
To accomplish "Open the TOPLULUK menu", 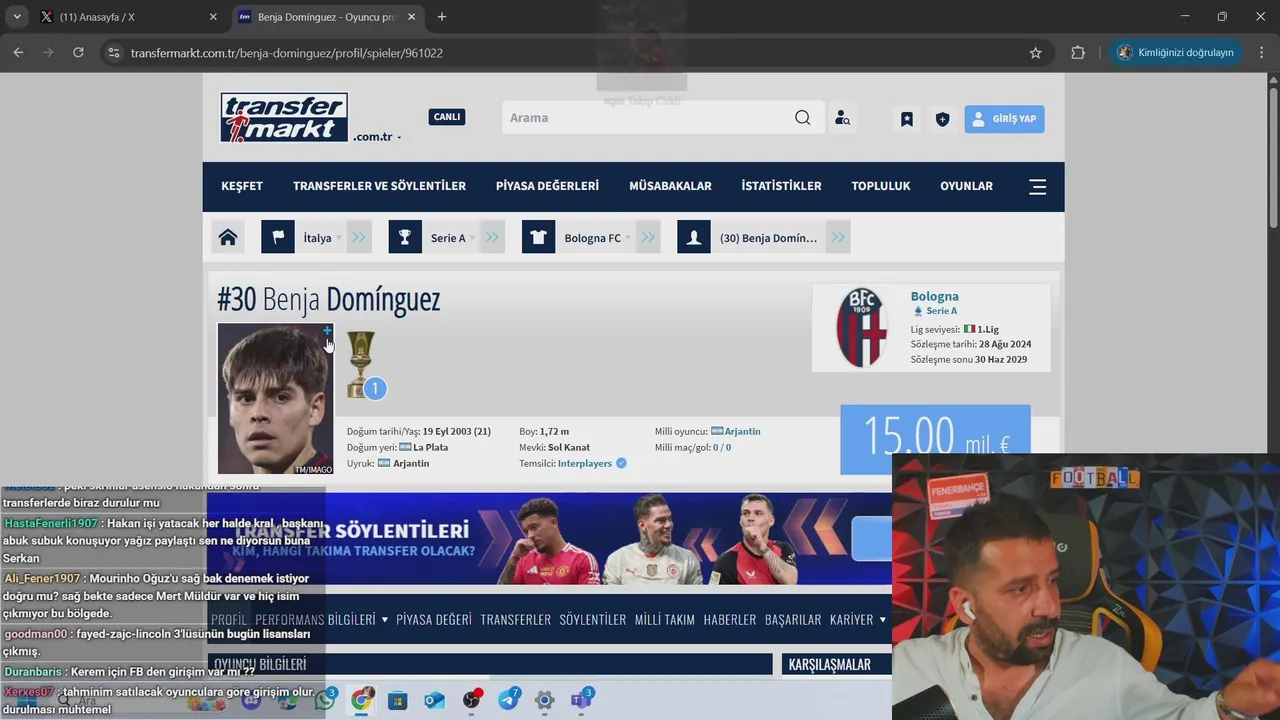I will pos(881,186).
